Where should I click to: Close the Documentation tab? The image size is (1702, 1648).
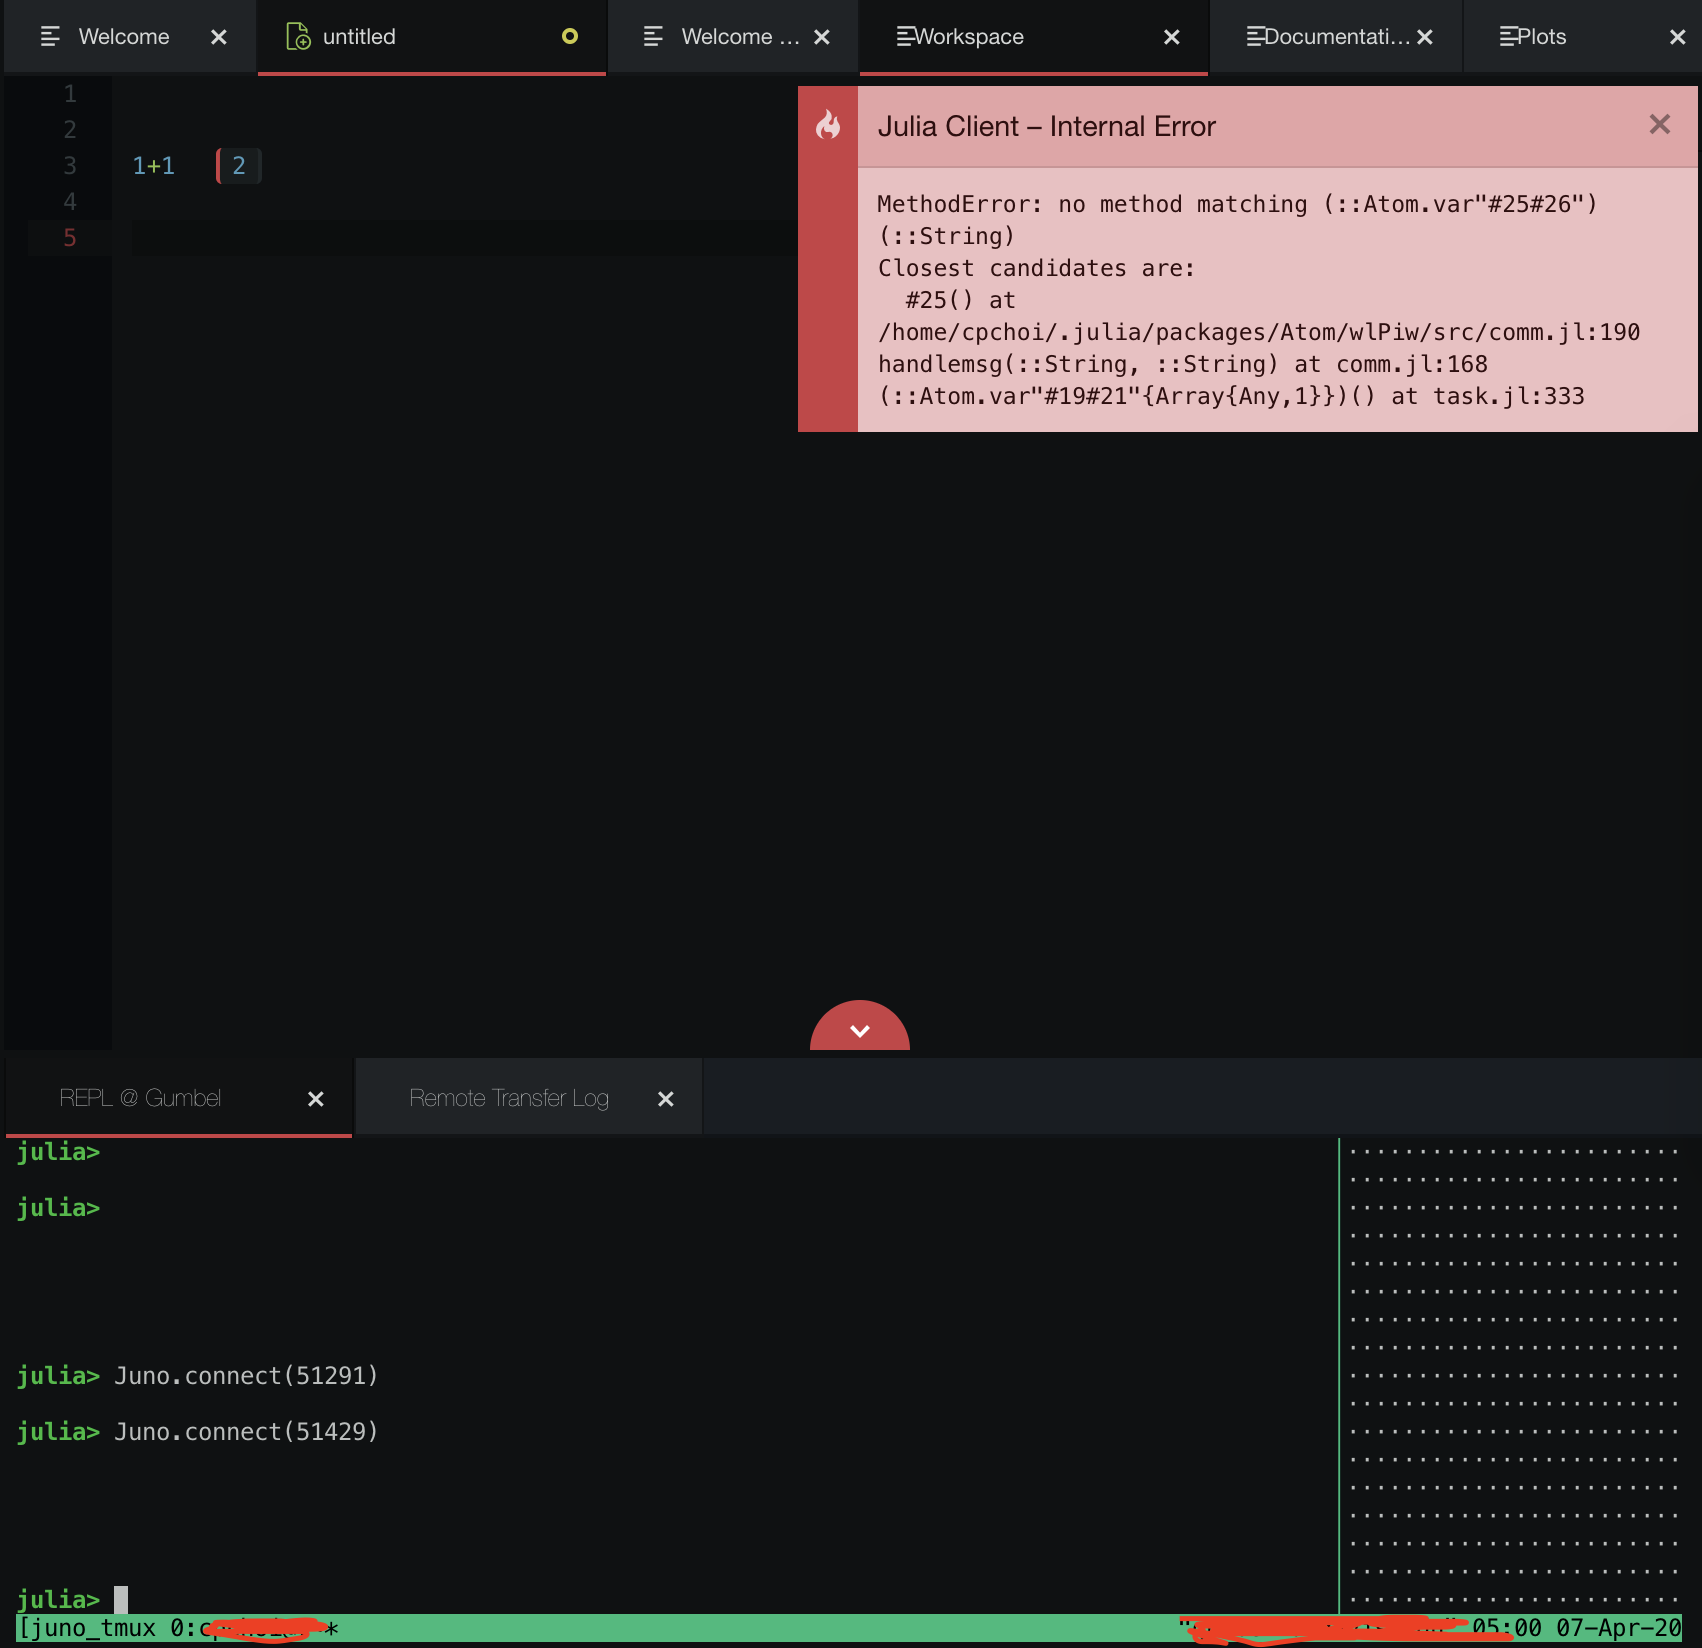click(x=1424, y=36)
